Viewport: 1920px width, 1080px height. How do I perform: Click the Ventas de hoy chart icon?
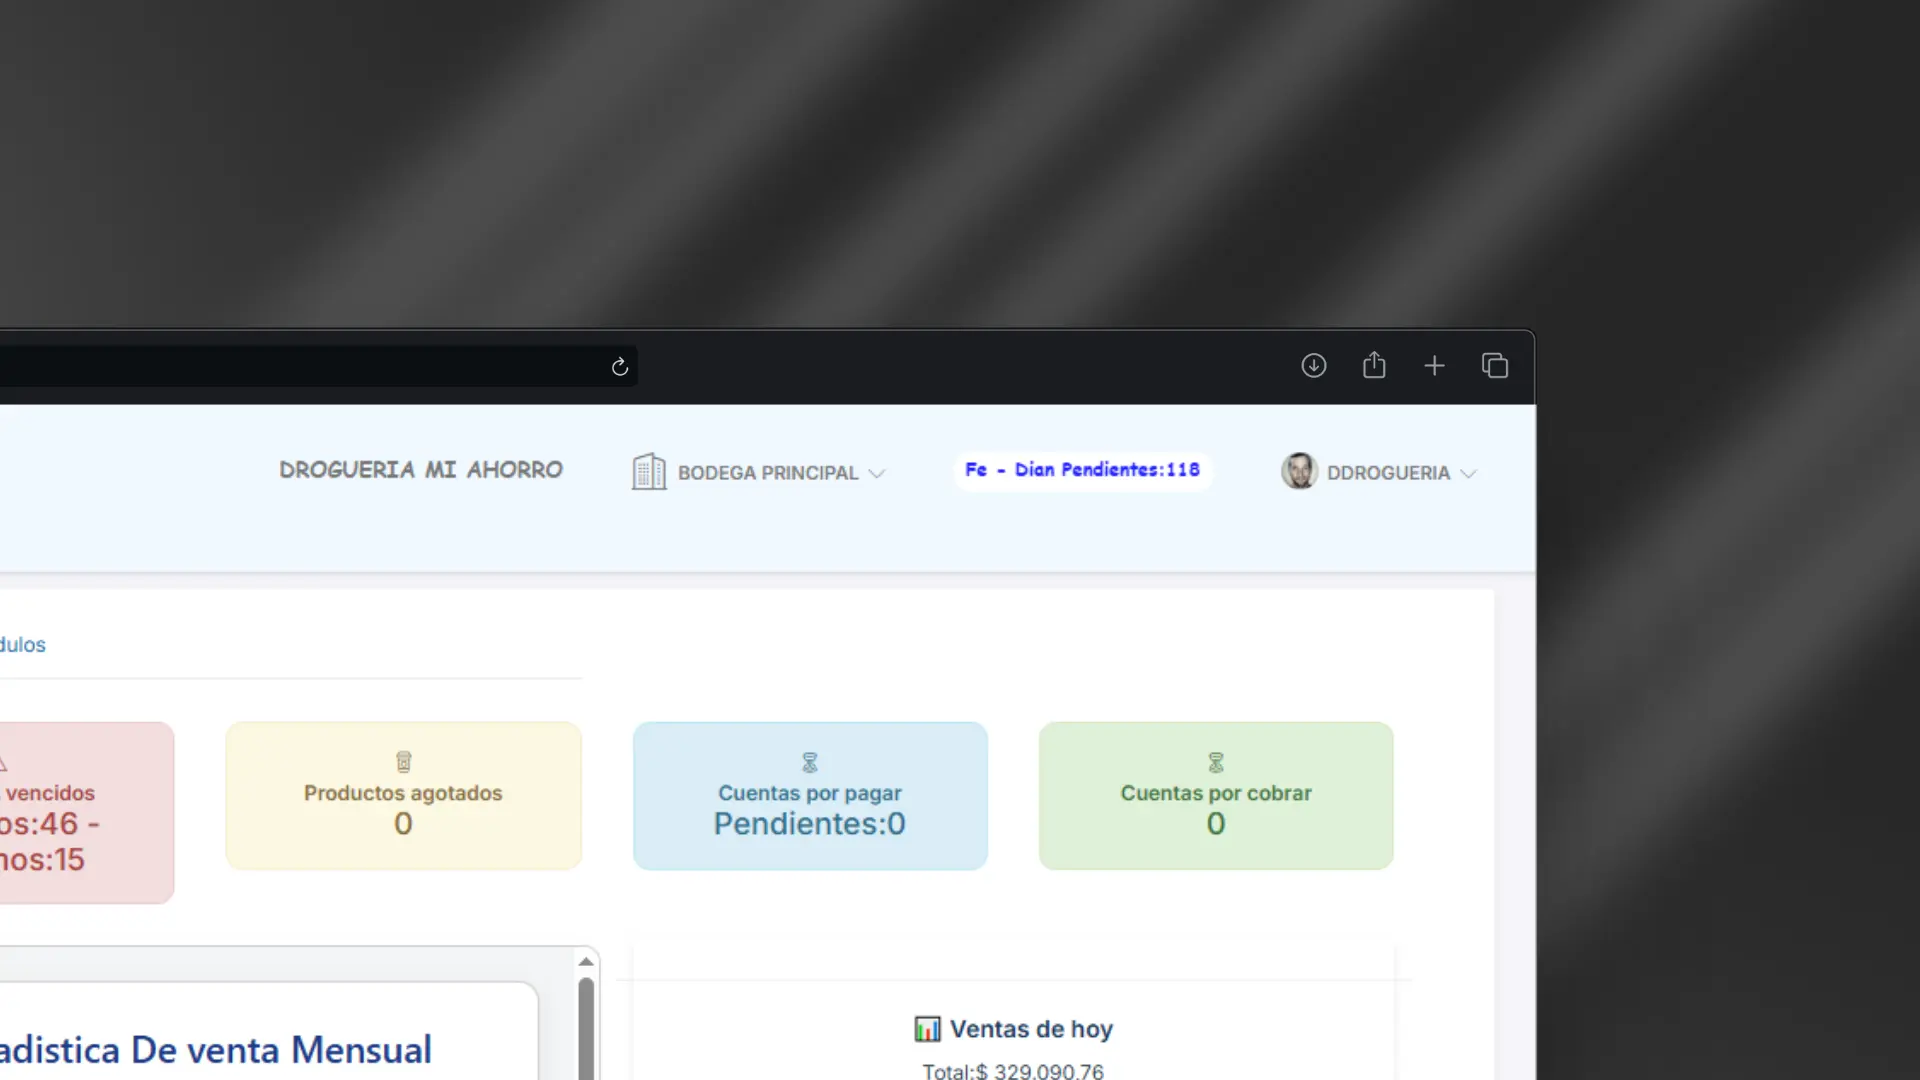927,1029
